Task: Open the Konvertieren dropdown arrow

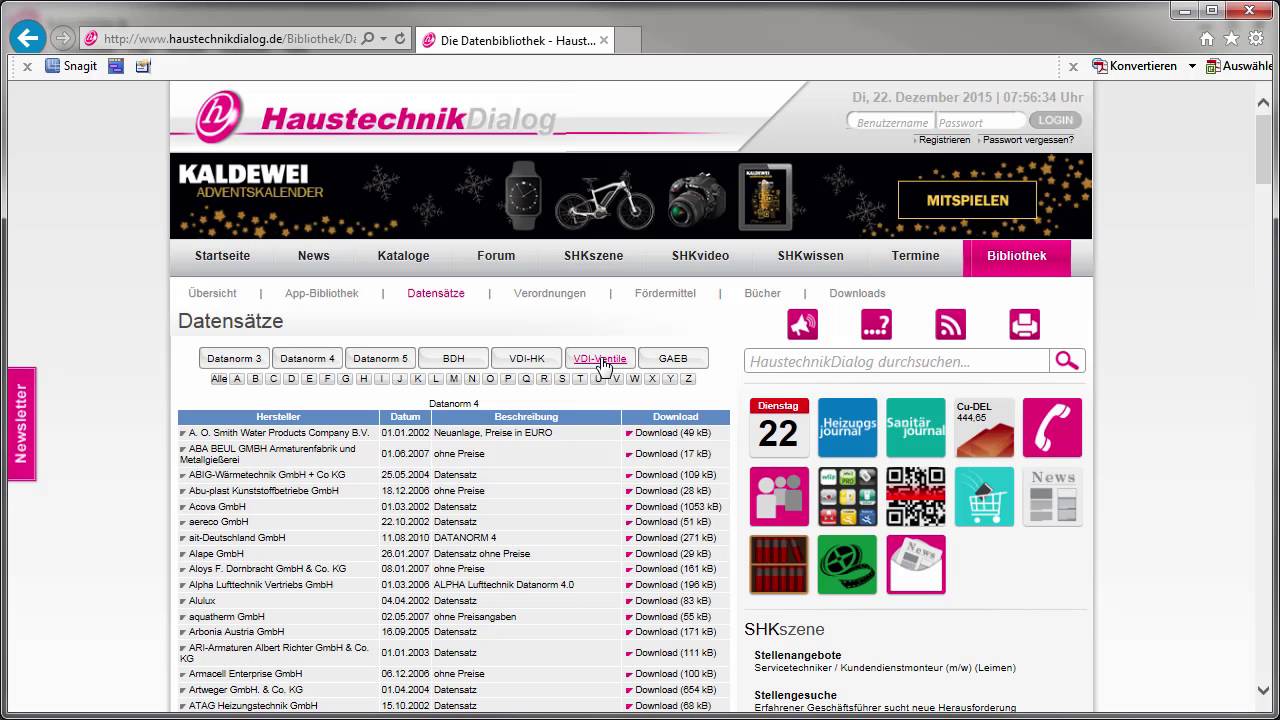Action: tap(1192, 66)
